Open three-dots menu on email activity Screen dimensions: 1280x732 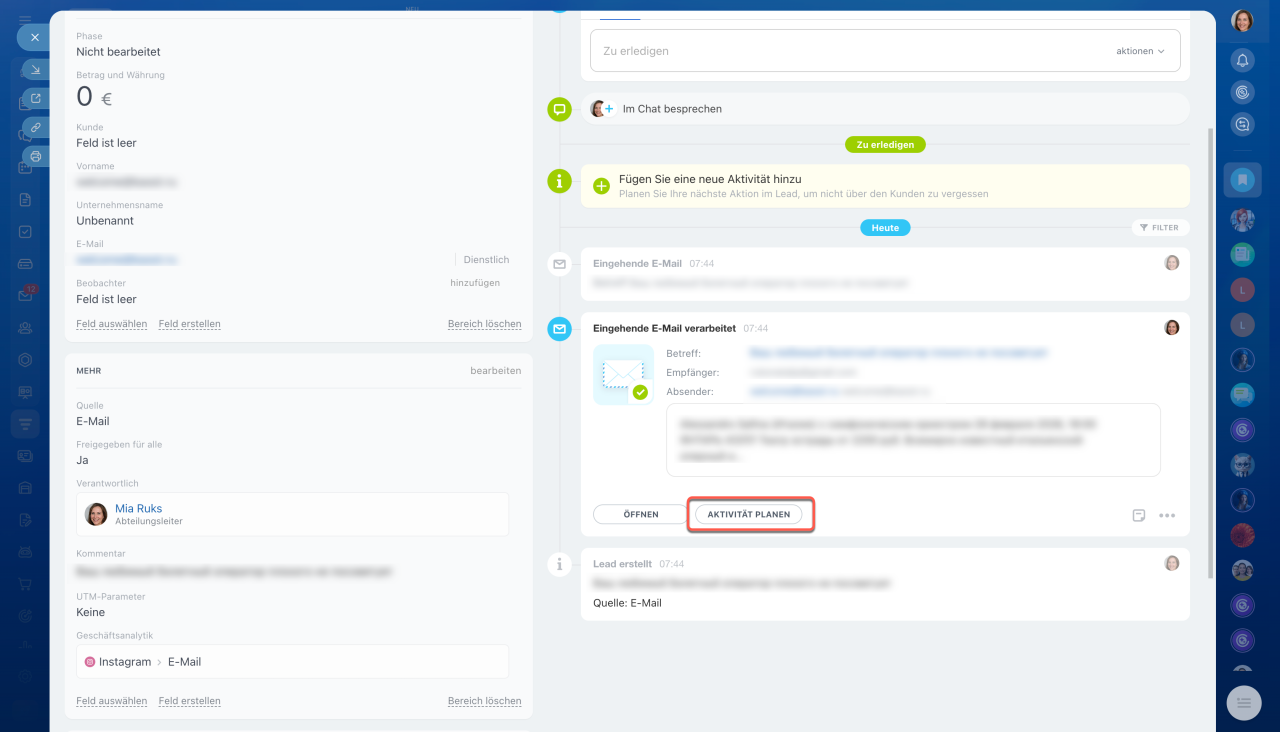pyautogui.click(x=1167, y=515)
